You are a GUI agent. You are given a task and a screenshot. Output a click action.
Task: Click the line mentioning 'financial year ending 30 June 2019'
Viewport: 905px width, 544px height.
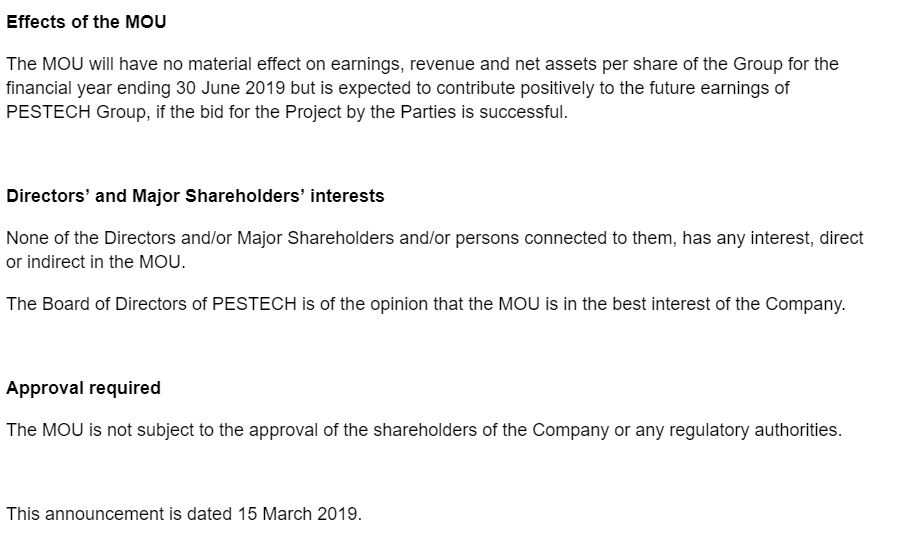pyautogui.click(x=398, y=88)
